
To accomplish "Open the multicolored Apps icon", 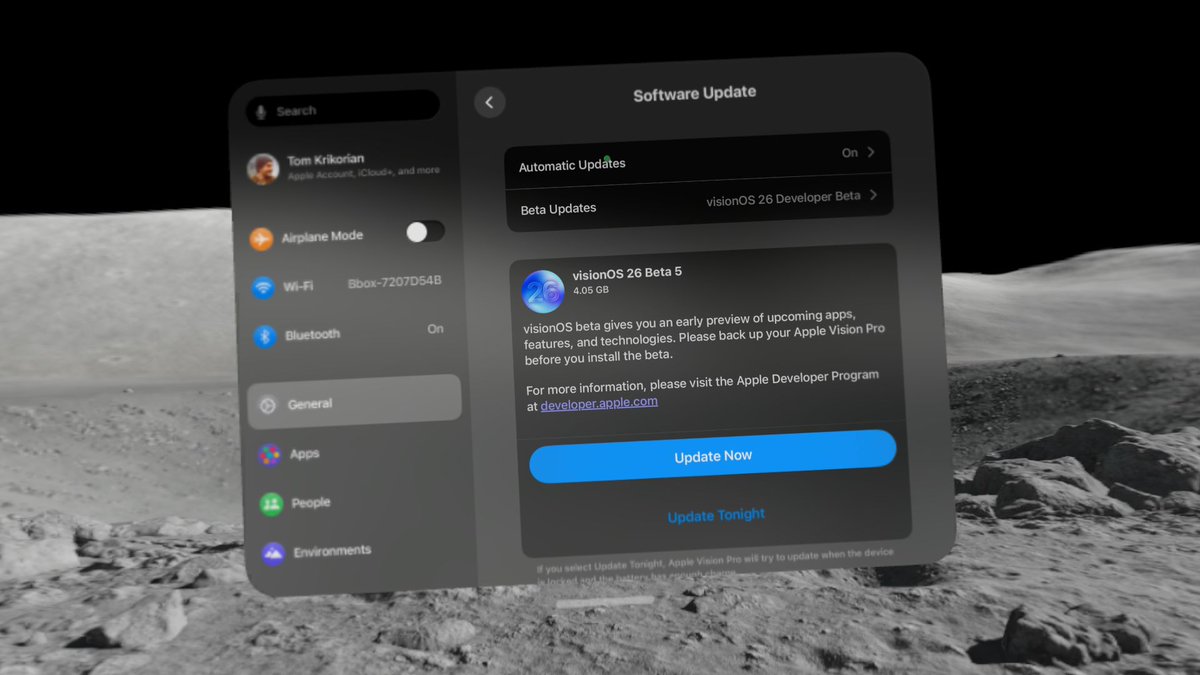I will [268, 453].
